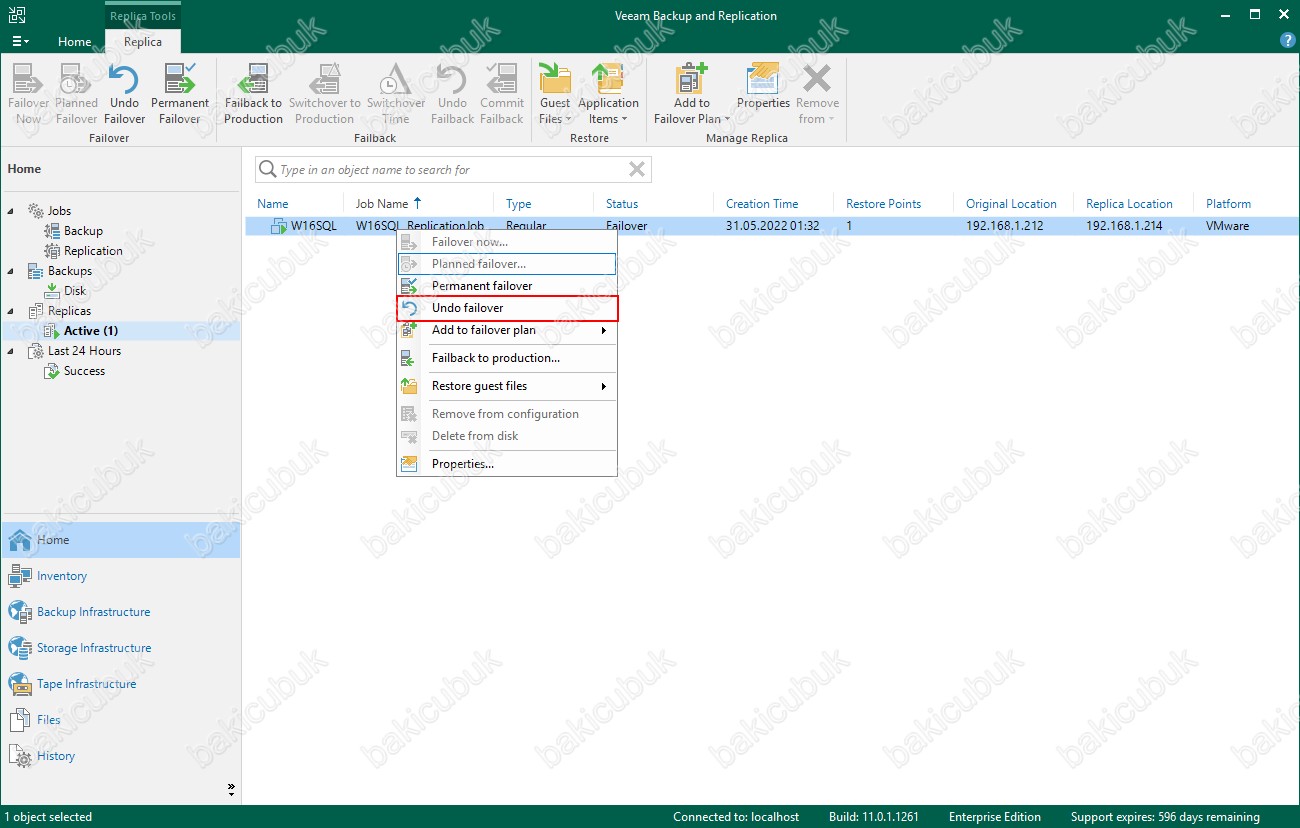
Task: Open the help question mark icon
Action: tap(1288, 41)
